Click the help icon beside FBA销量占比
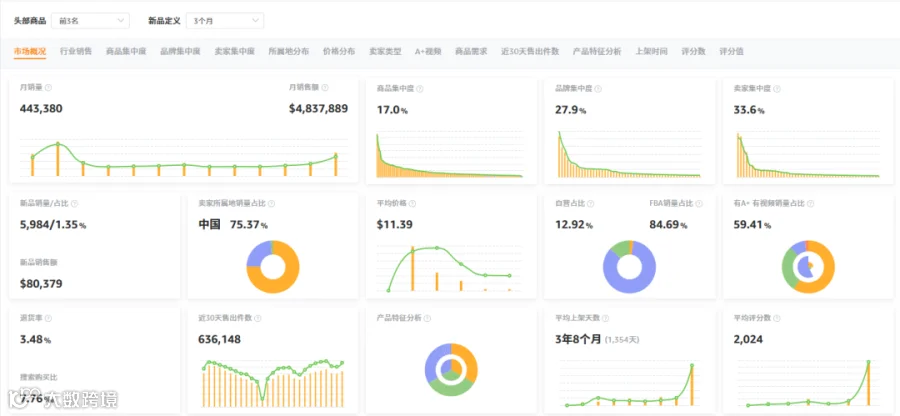900x416 pixels. tap(698, 204)
